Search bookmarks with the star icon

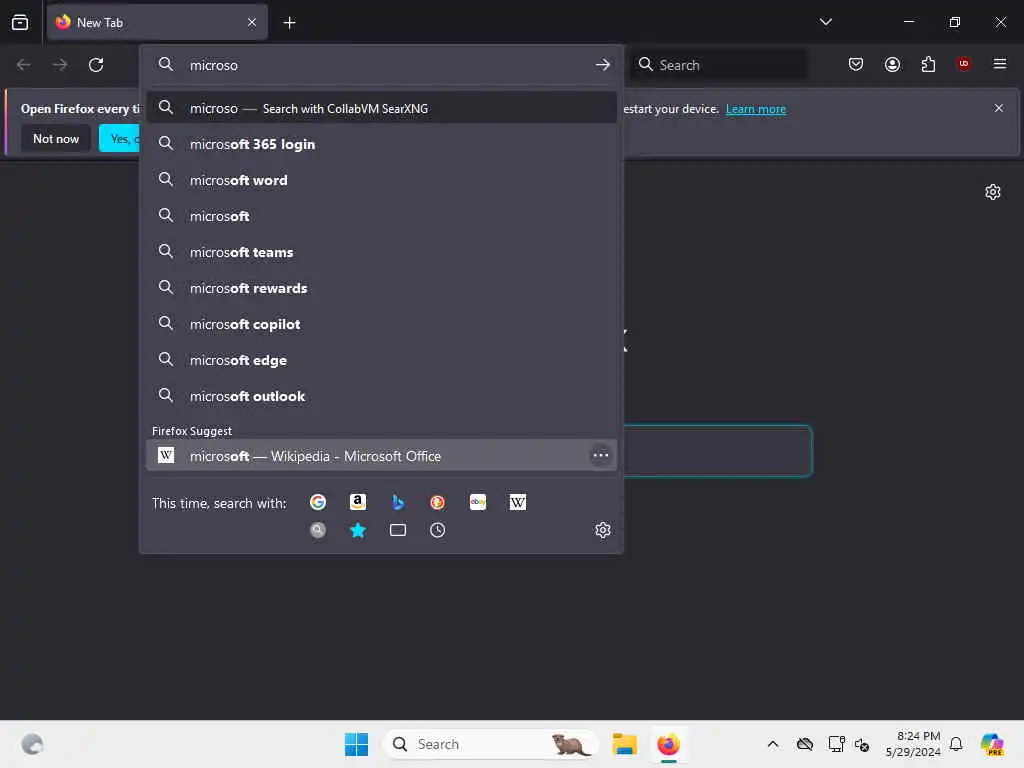coord(358,530)
